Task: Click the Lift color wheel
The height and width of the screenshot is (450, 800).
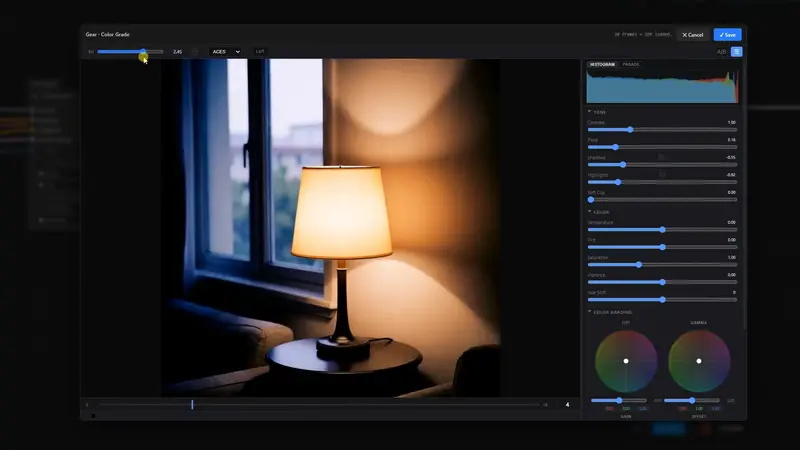Action: click(x=626, y=361)
